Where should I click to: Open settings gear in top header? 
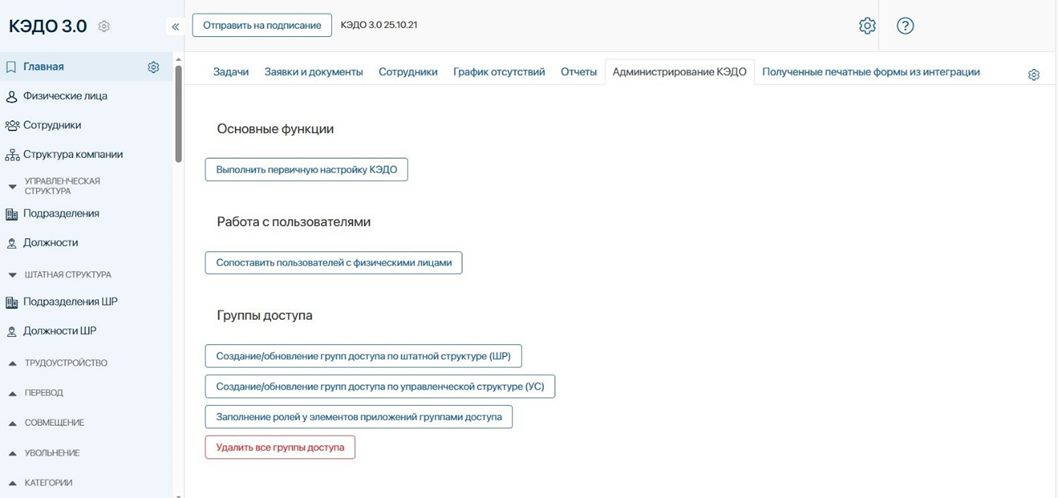point(867,26)
